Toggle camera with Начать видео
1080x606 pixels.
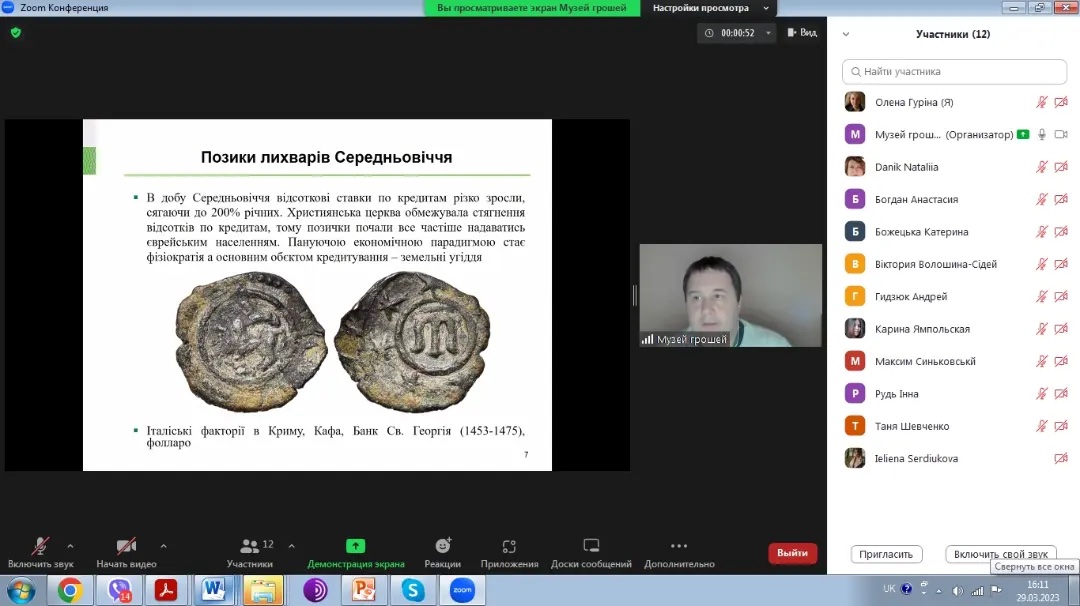(x=126, y=546)
